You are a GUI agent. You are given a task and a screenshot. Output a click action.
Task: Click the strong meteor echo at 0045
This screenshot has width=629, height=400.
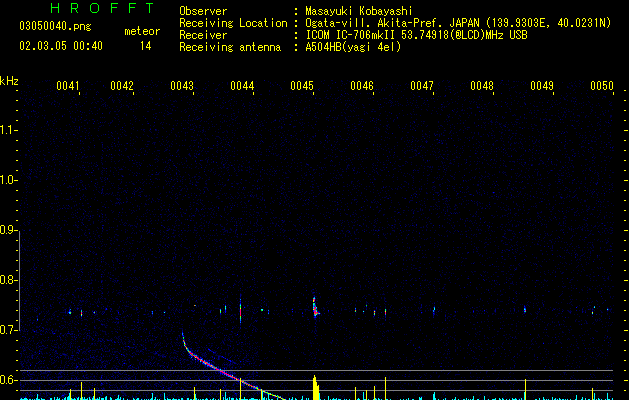[315, 307]
